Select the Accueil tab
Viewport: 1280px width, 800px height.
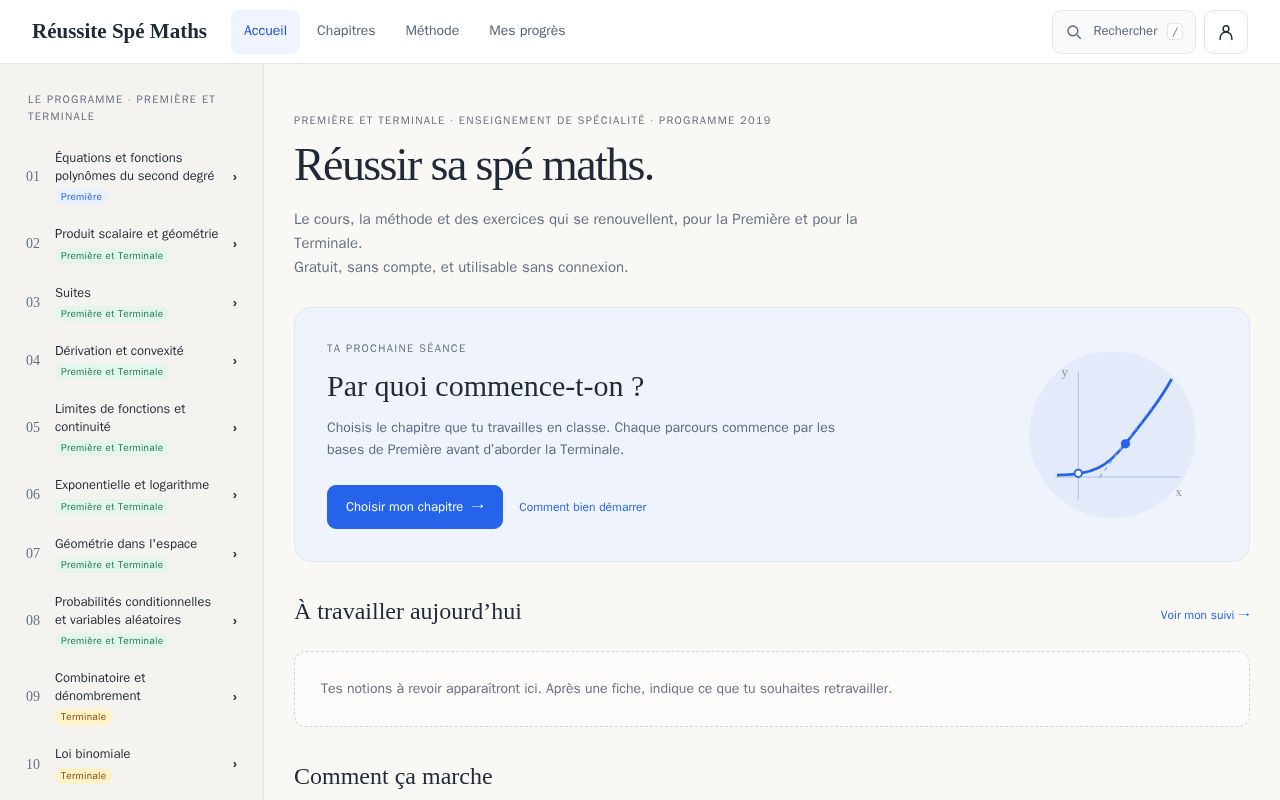(x=265, y=31)
